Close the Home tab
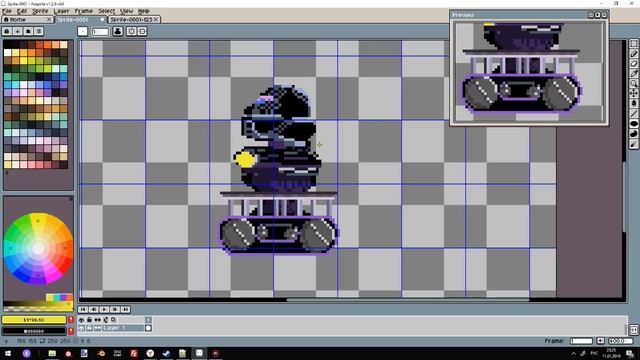 point(49,20)
